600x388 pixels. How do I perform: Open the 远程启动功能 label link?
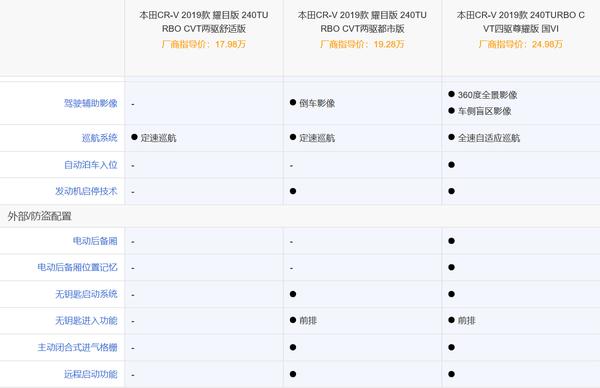click(x=91, y=374)
